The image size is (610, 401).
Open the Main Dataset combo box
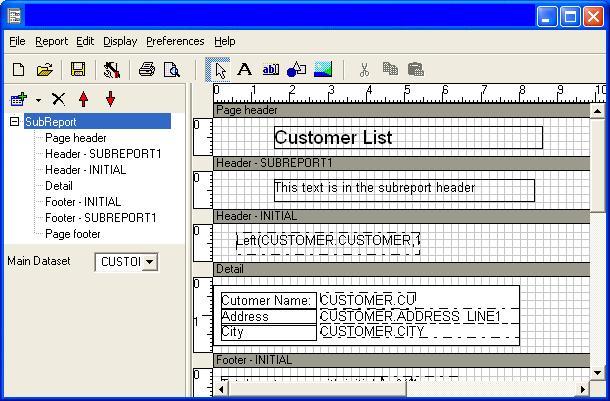[150, 262]
